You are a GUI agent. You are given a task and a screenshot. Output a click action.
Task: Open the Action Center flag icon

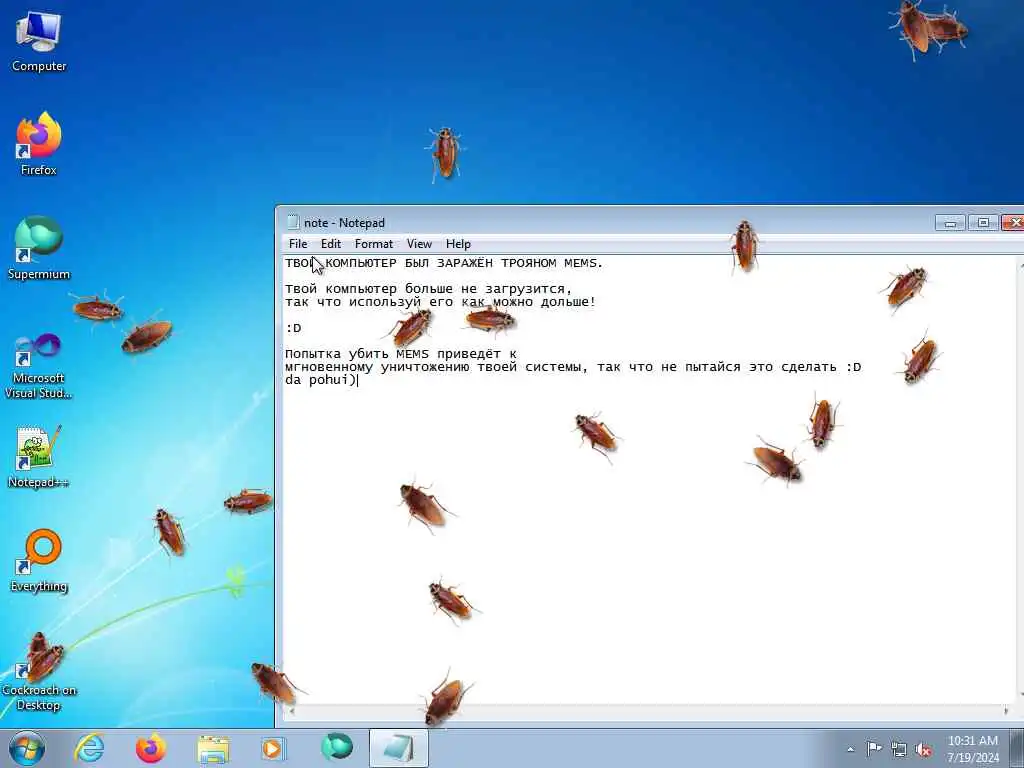tap(874, 748)
